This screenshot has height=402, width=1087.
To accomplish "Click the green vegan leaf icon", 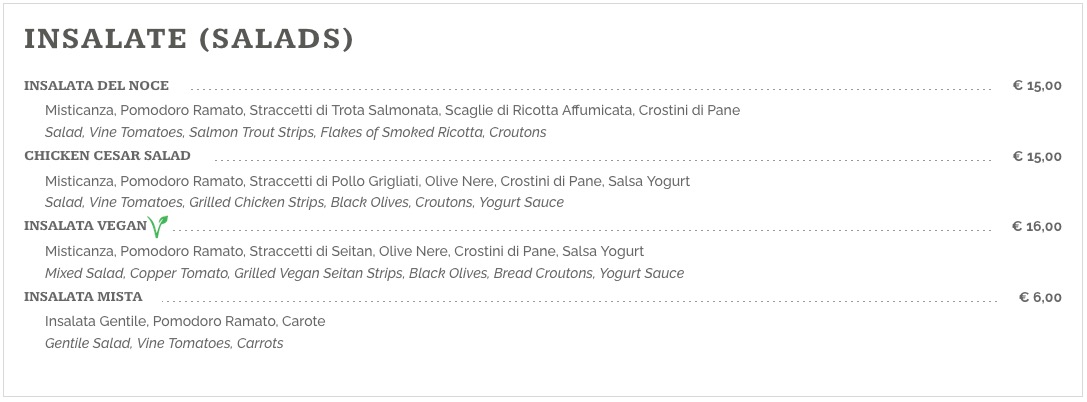I will tap(158, 226).
